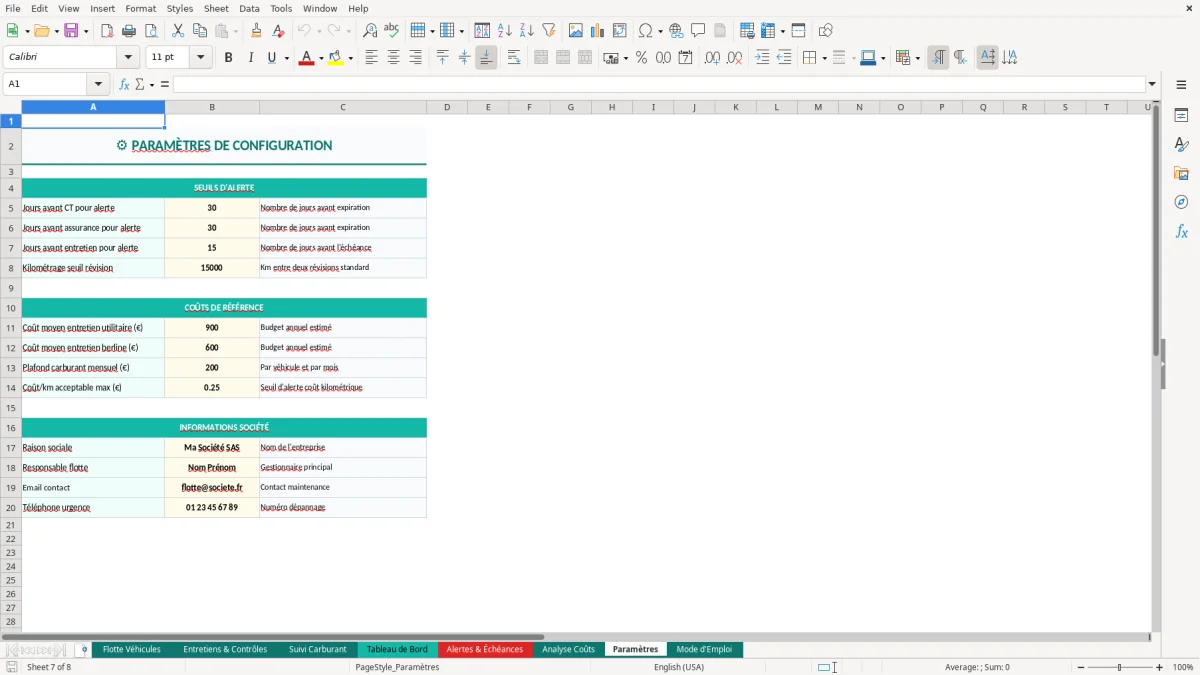1200x675 pixels.
Task: Open the Format menu
Action: (140, 8)
